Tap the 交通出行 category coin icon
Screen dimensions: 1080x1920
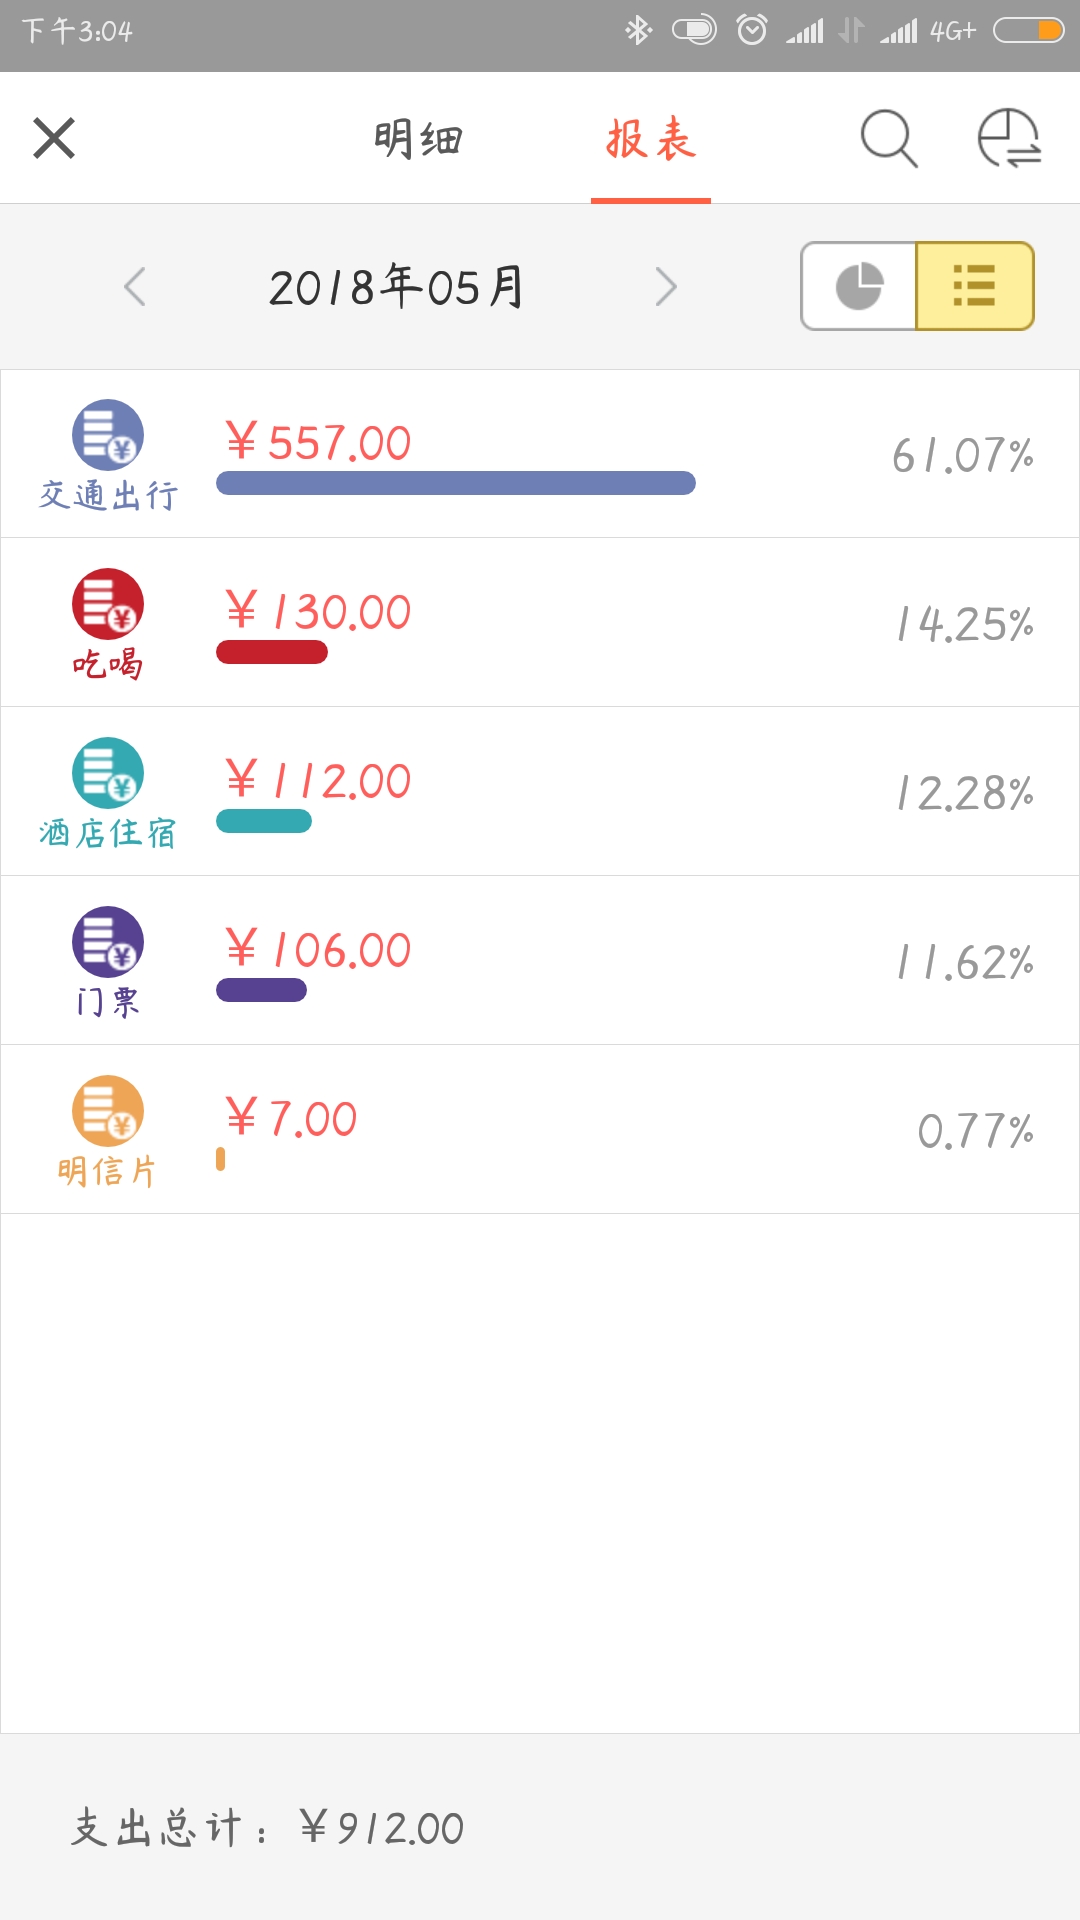tap(108, 435)
